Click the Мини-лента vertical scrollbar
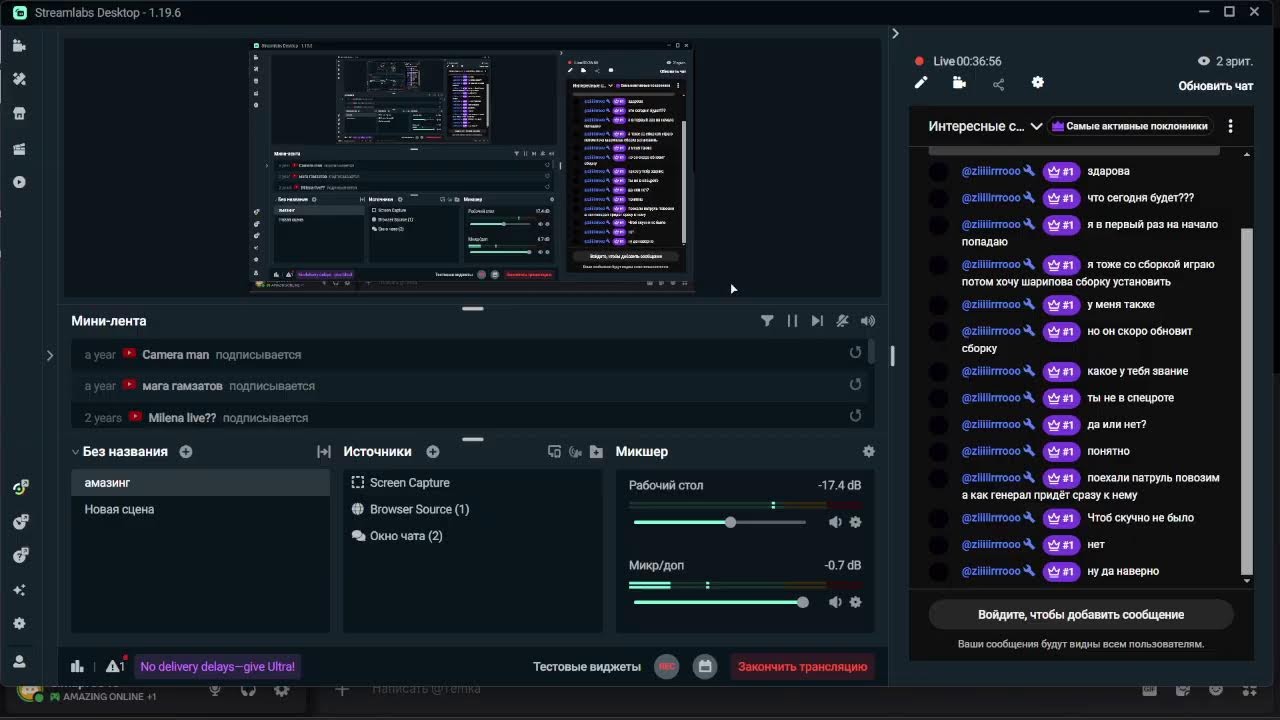Screen dimensions: 1280x720 coord(872,352)
